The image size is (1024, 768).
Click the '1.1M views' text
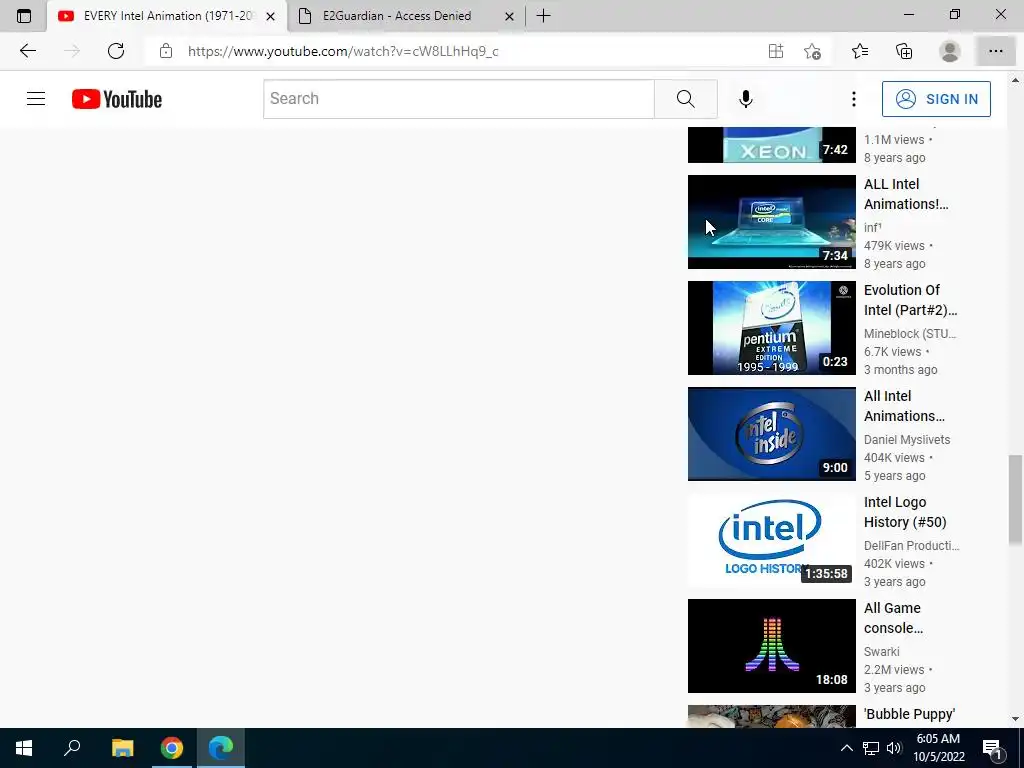click(894, 140)
